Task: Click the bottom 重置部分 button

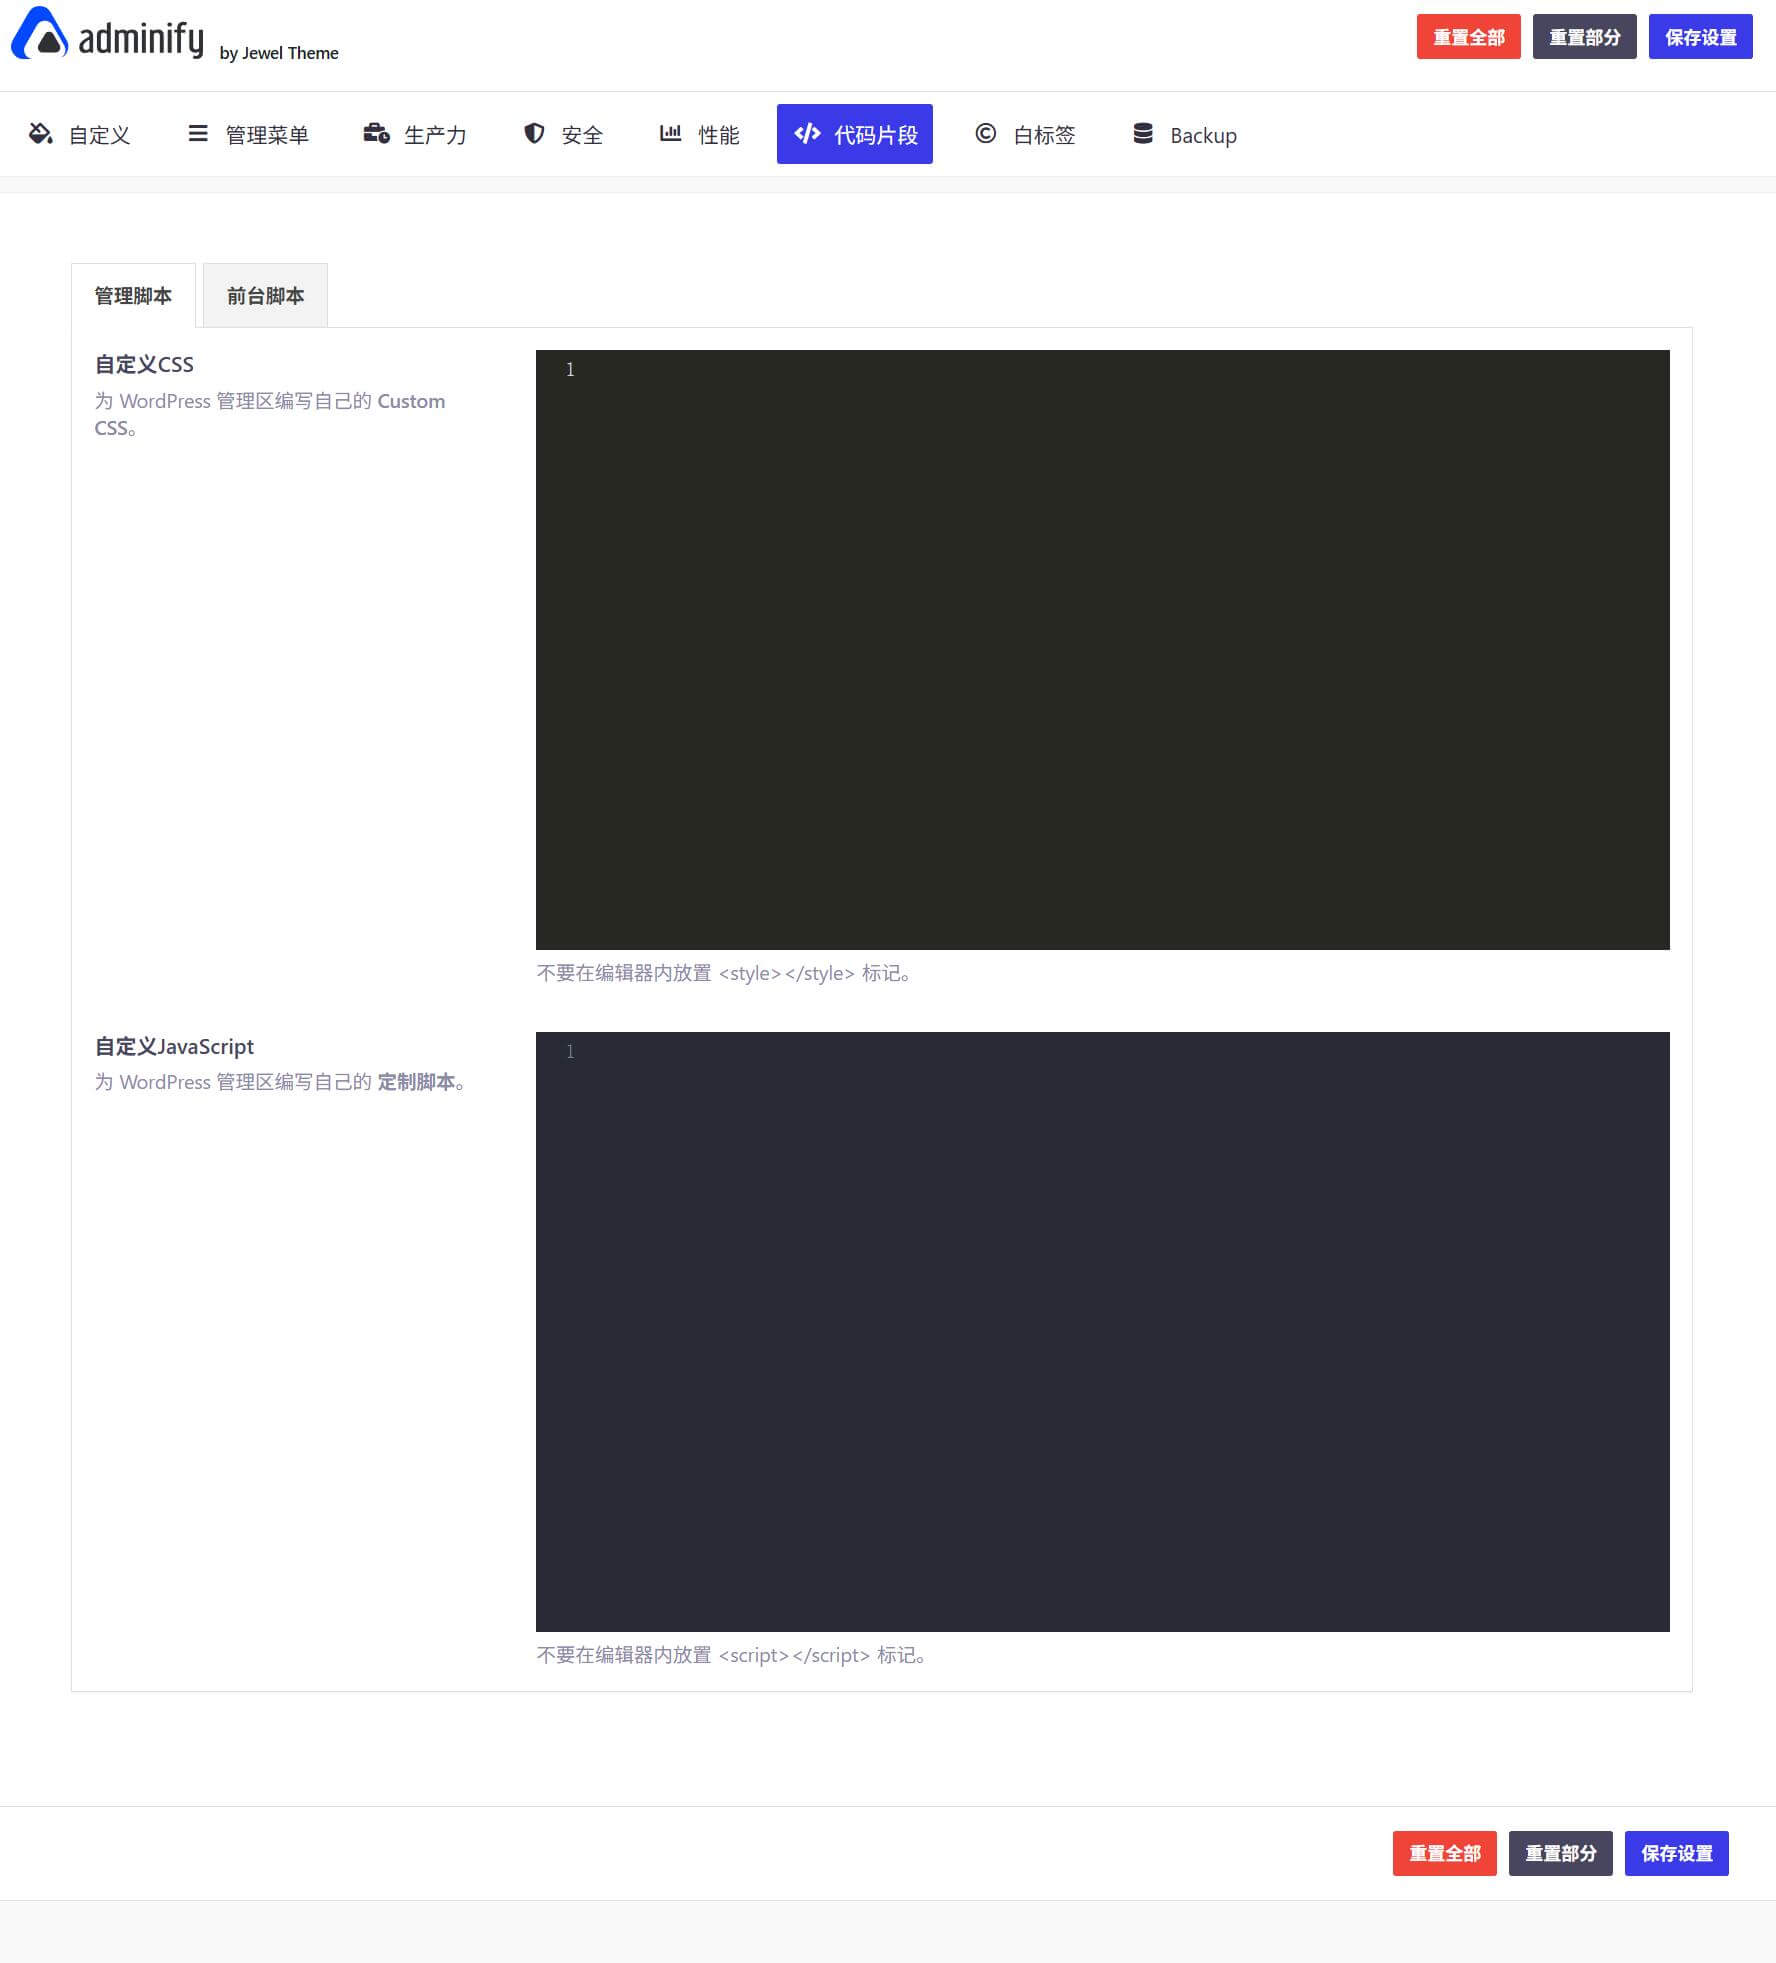Action: tap(1560, 1853)
